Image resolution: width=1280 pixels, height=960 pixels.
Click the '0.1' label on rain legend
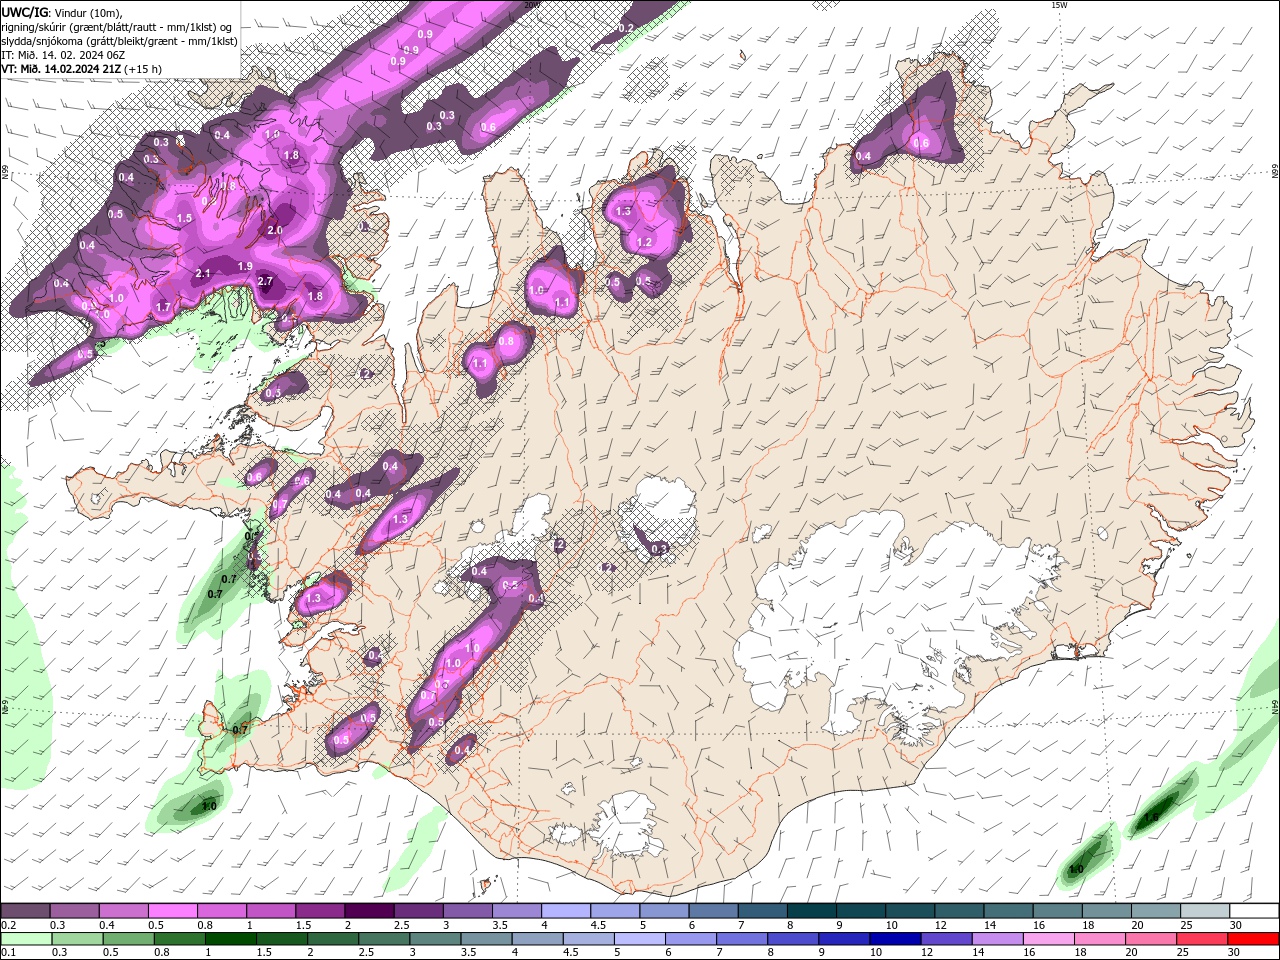tap(8, 953)
